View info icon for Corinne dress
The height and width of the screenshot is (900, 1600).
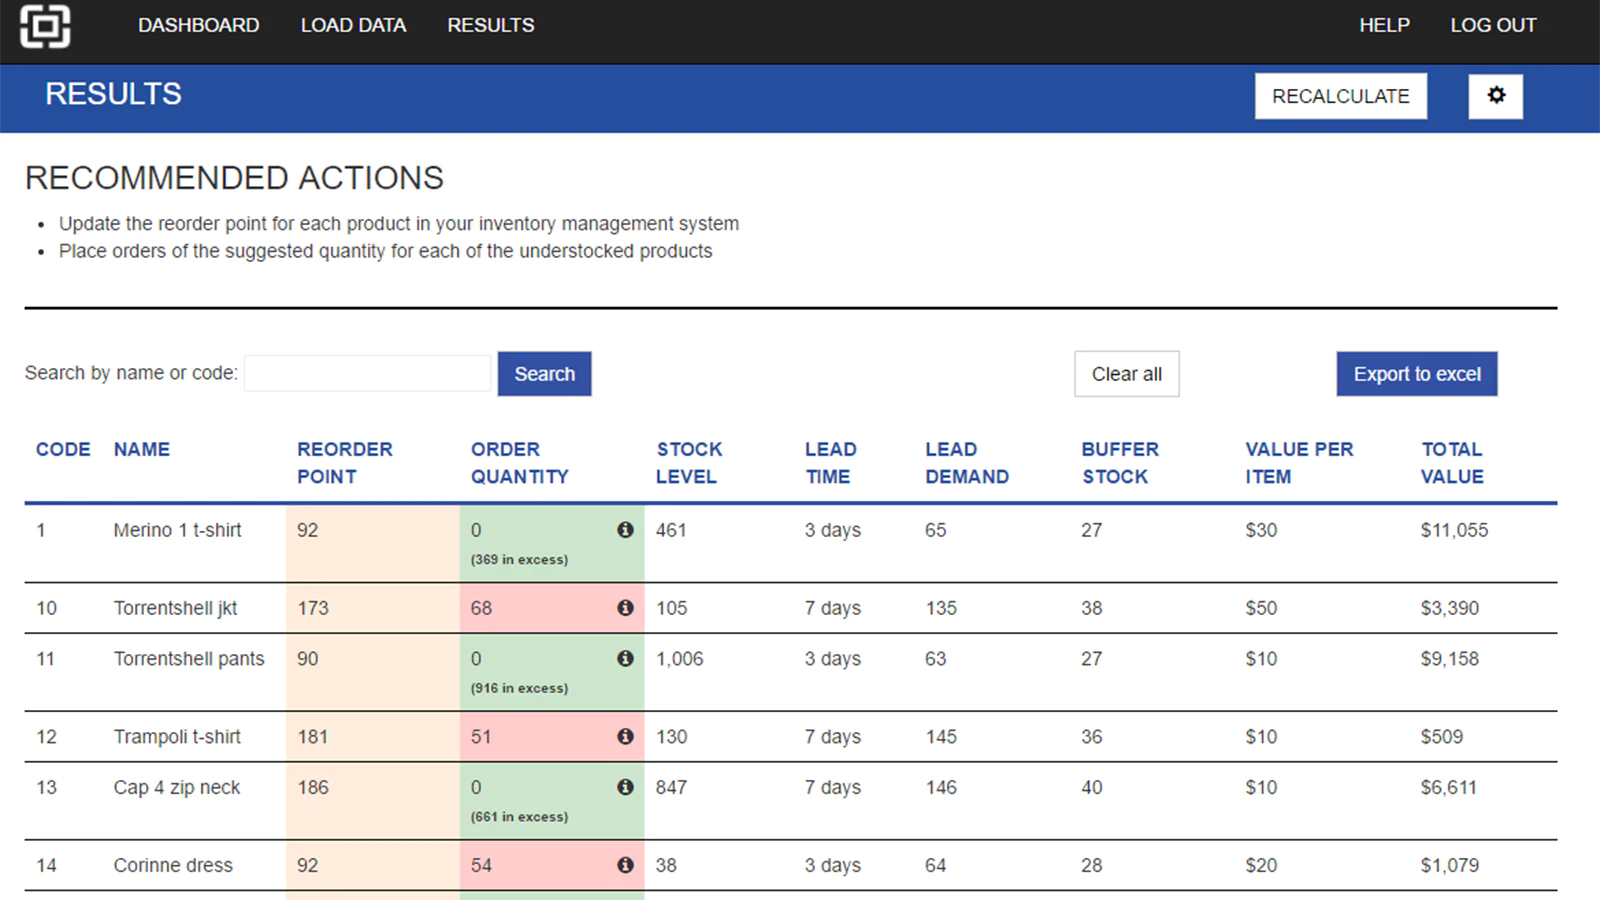[625, 866]
